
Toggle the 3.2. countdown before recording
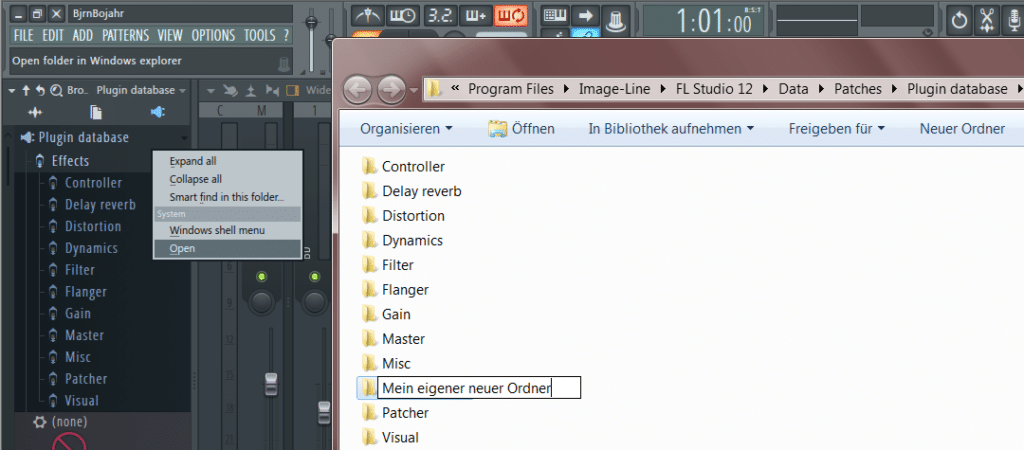(x=440, y=15)
